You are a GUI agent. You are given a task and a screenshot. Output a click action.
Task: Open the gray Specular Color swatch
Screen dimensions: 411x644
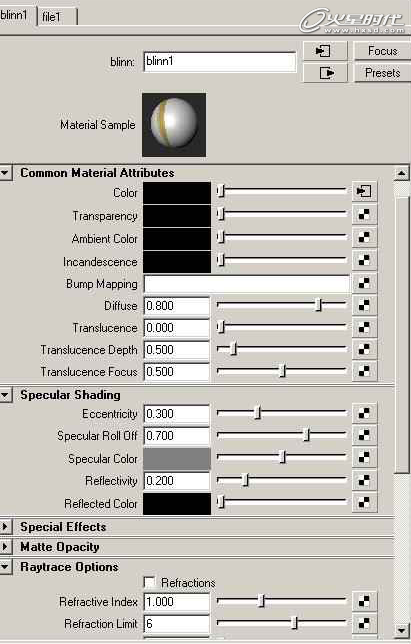[177, 459]
